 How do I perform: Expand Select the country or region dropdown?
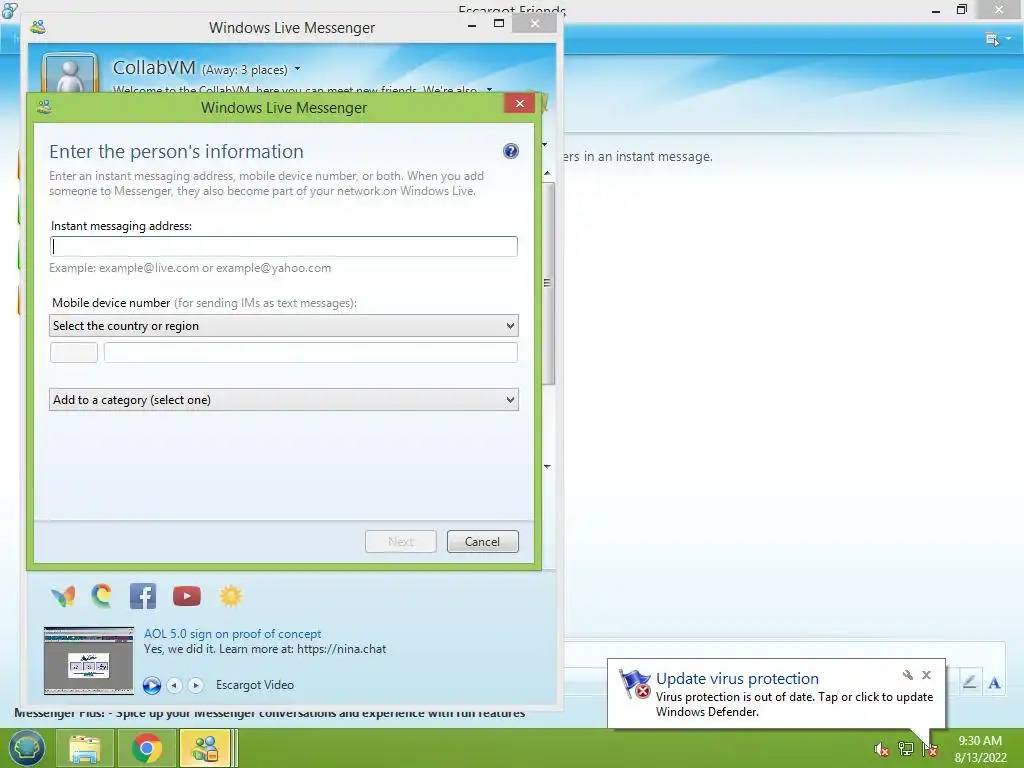click(284, 326)
